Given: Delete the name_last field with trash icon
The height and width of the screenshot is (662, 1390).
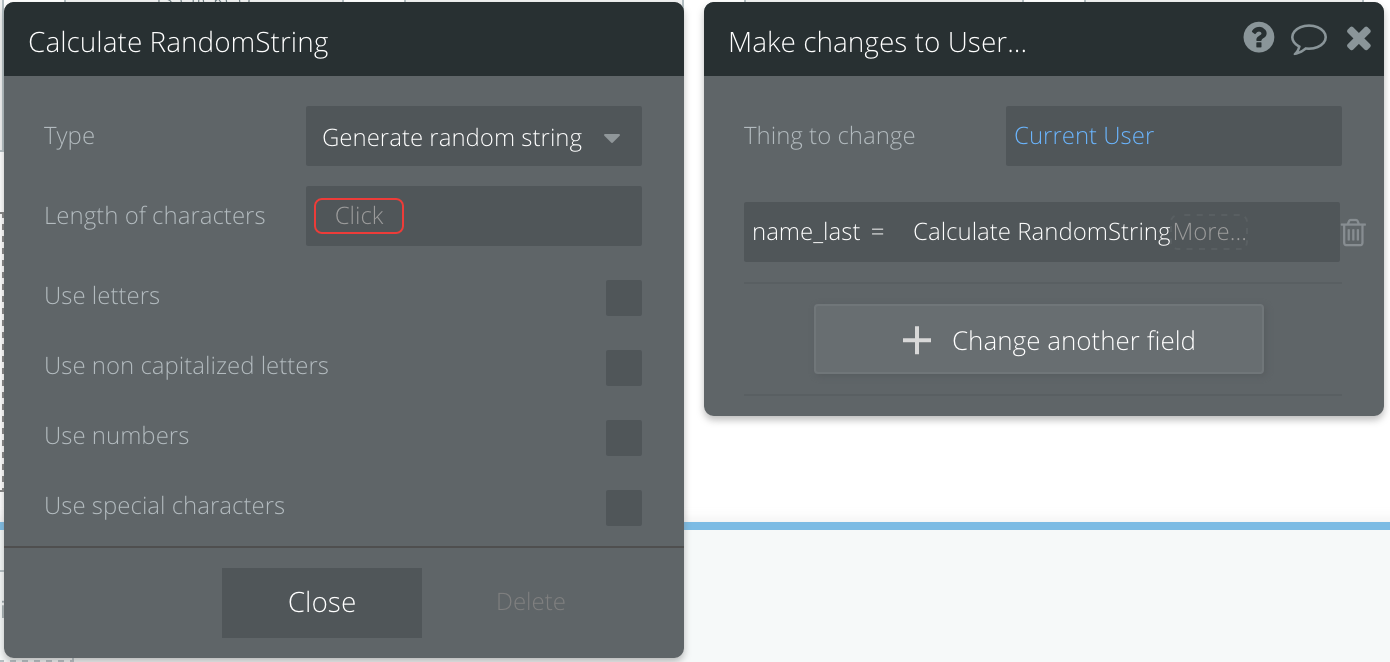Looking at the screenshot, I should click(1353, 233).
